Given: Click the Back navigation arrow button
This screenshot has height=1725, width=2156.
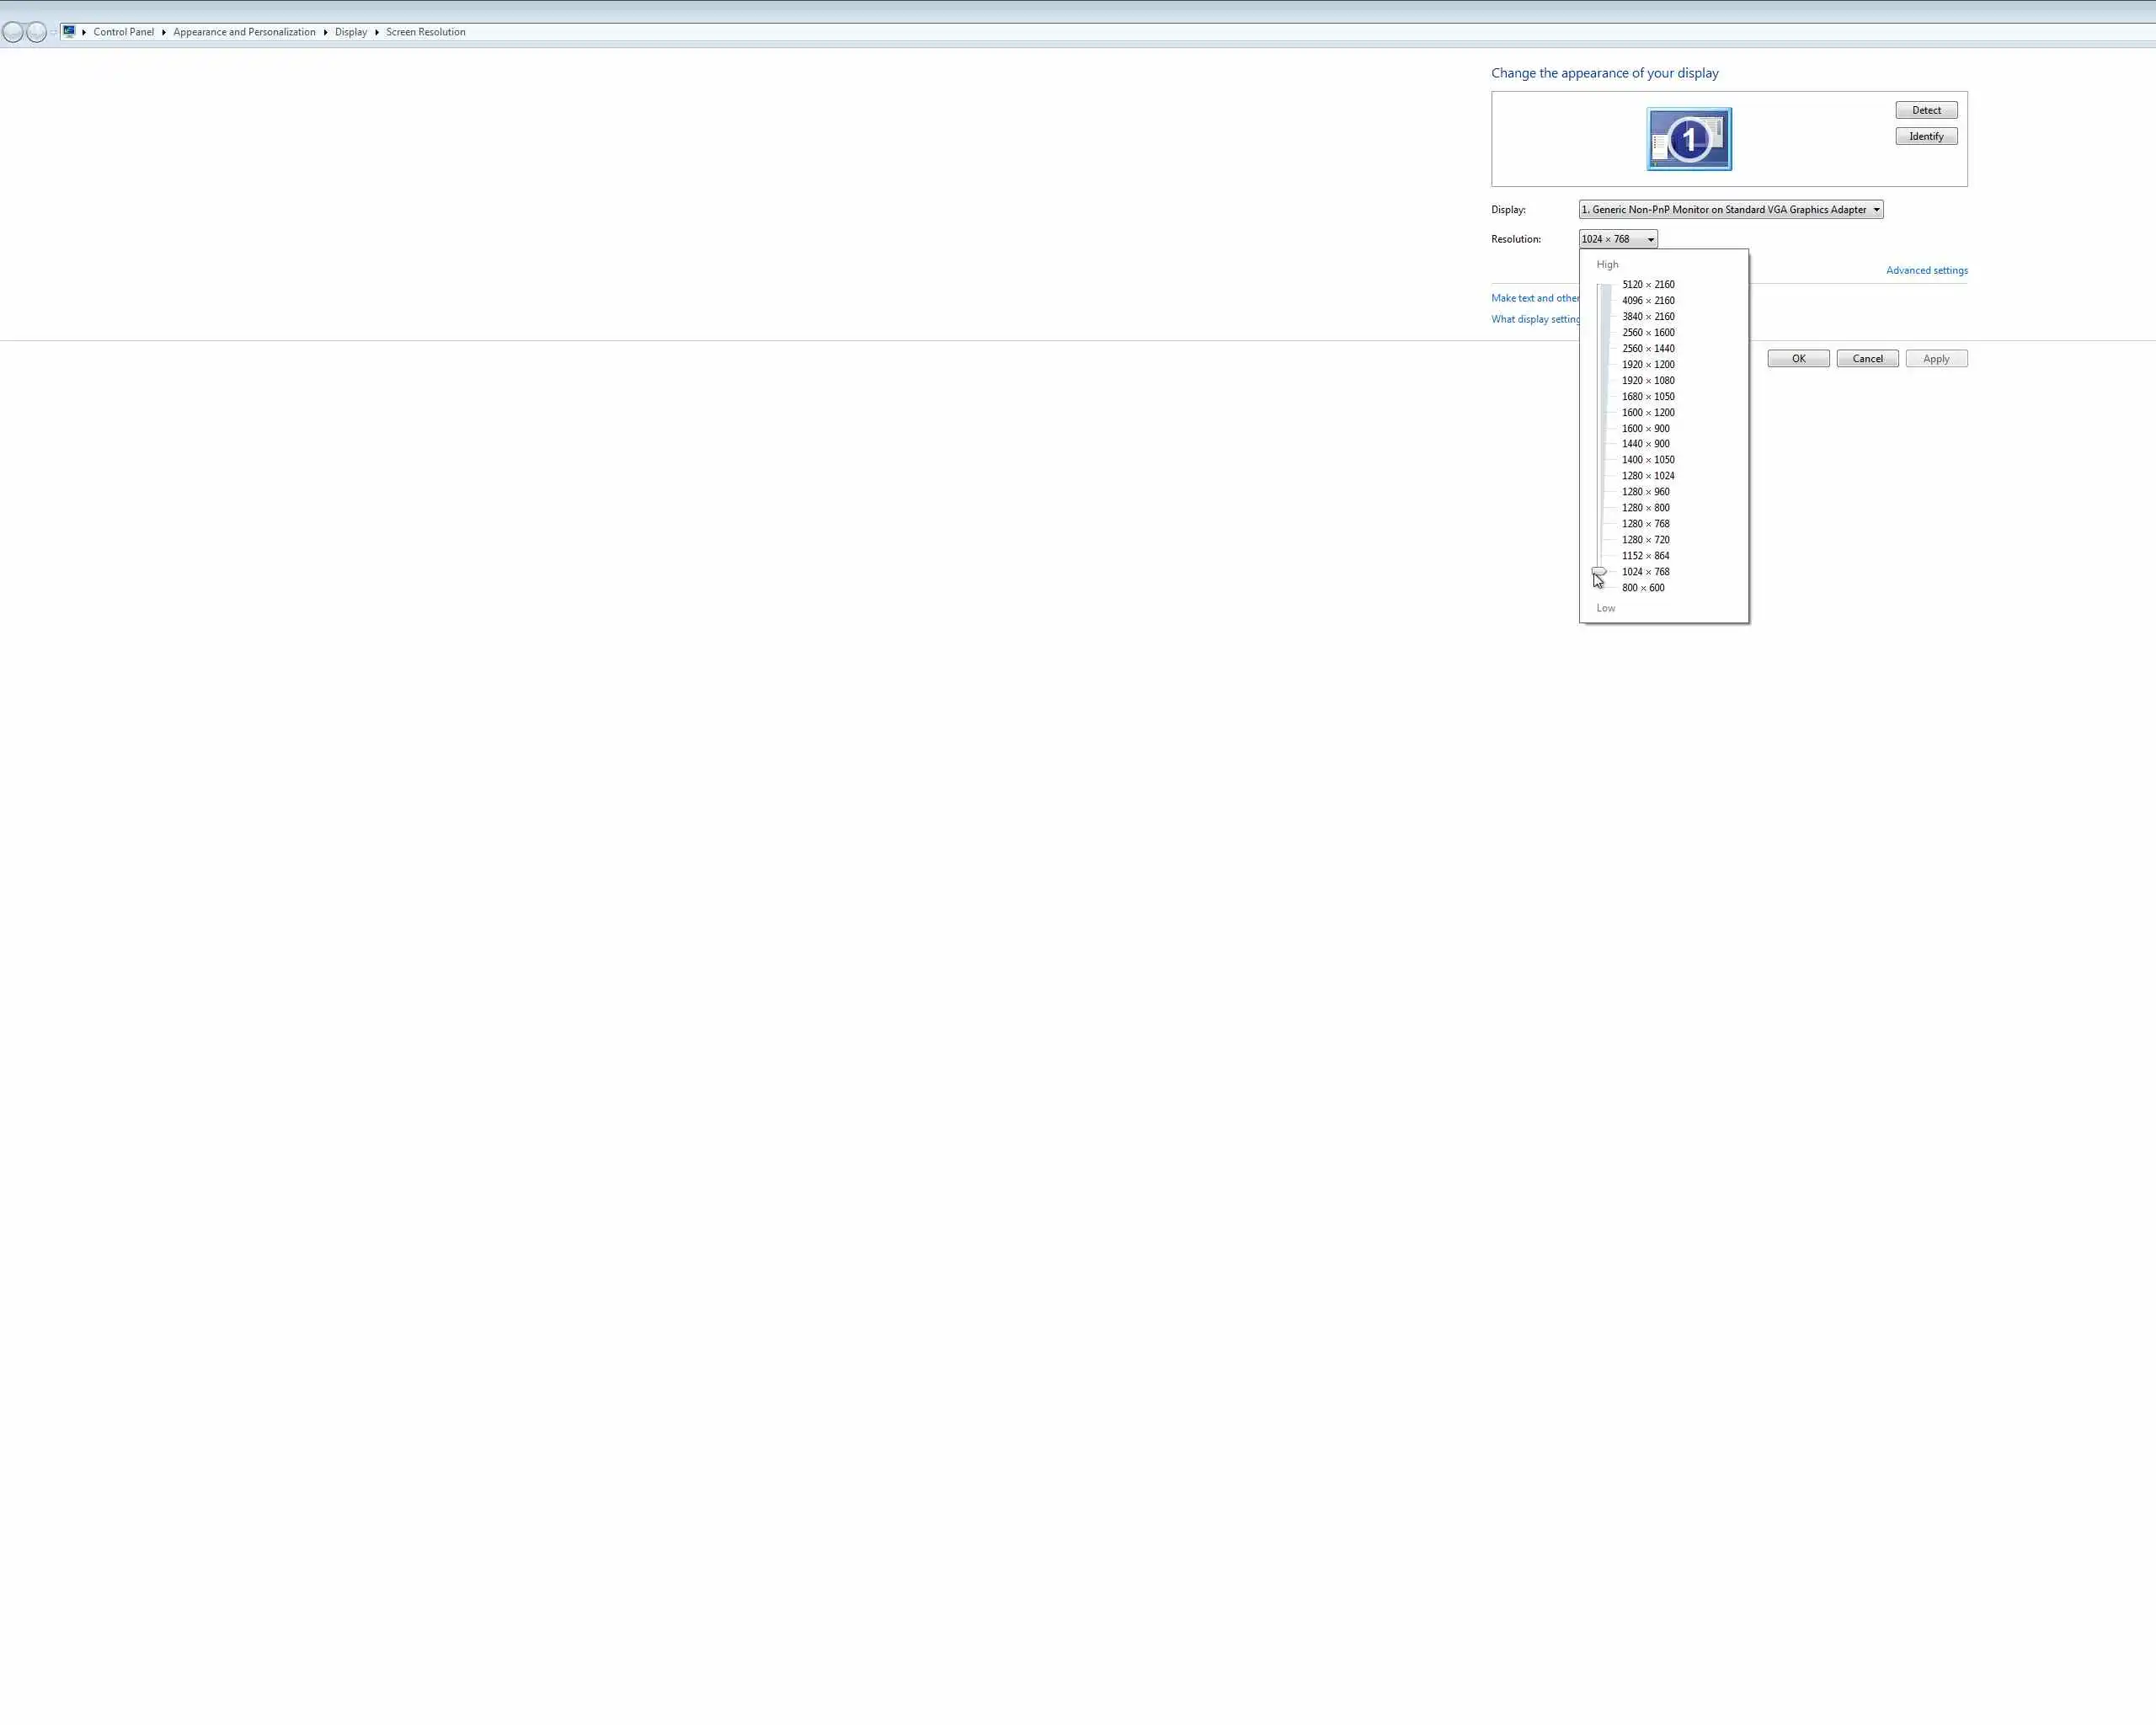Looking at the screenshot, I should [x=13, y=33].
